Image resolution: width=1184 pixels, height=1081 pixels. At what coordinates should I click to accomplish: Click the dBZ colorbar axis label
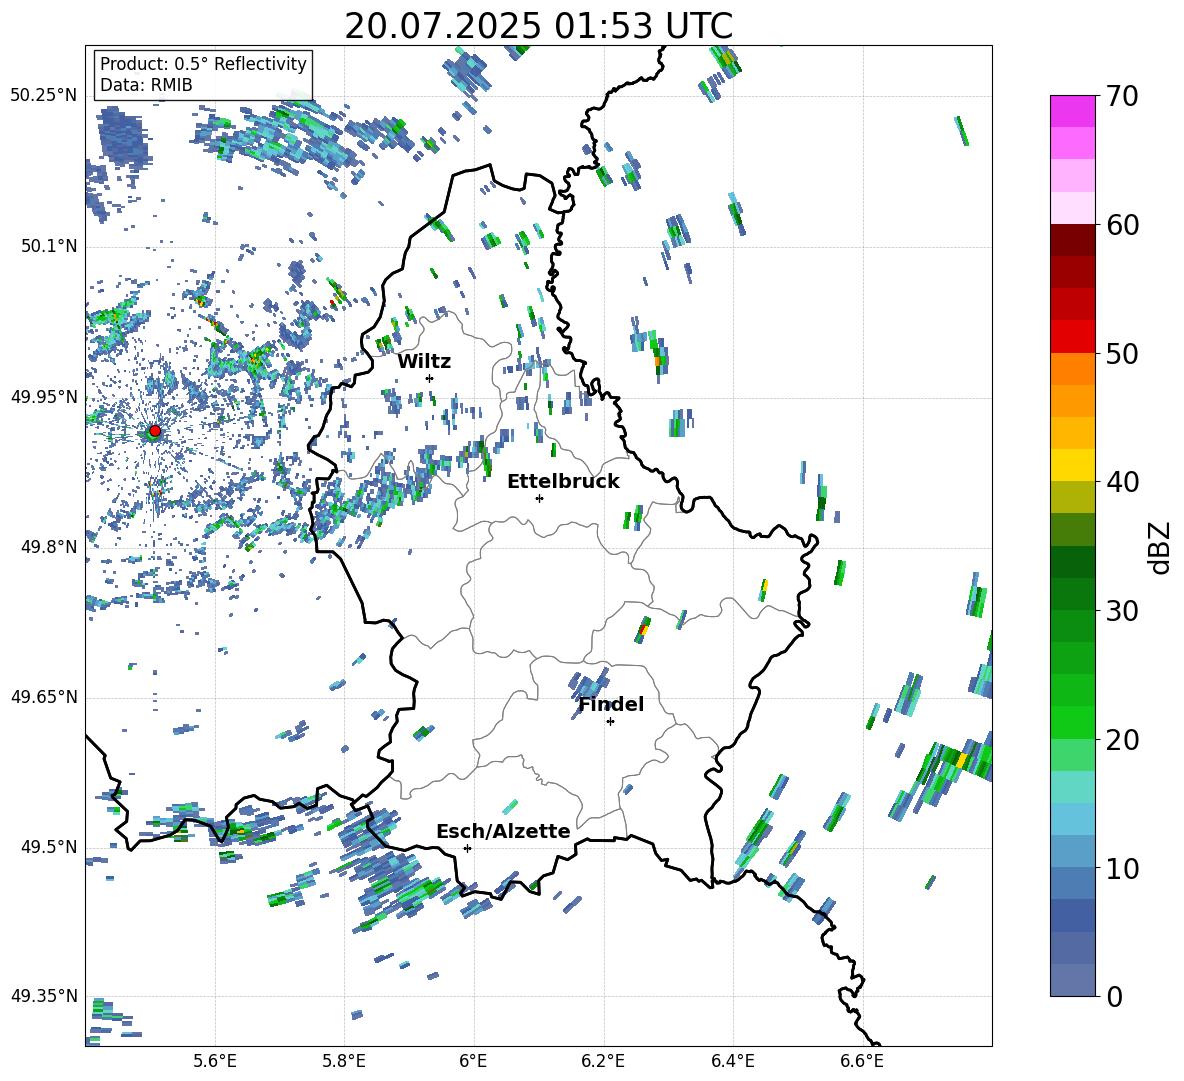[1161, 547]
